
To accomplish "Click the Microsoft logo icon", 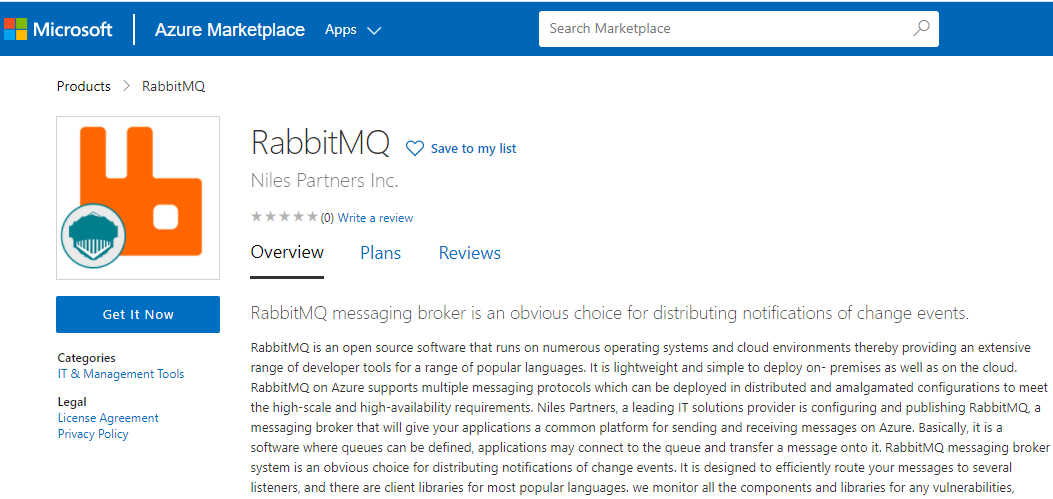I will [15, 29].
